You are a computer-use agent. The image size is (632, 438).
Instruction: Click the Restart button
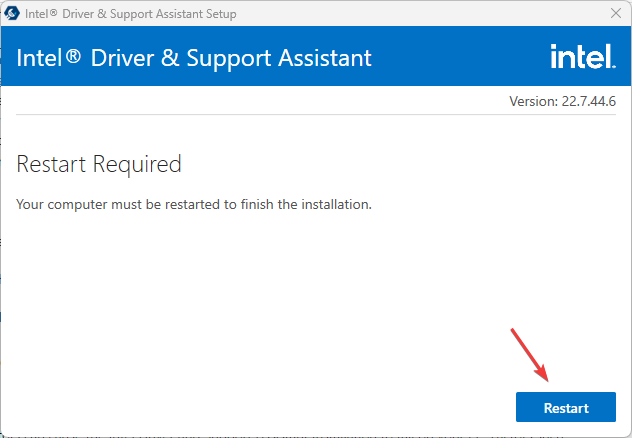pyautogui.click(x=566, y=408)
